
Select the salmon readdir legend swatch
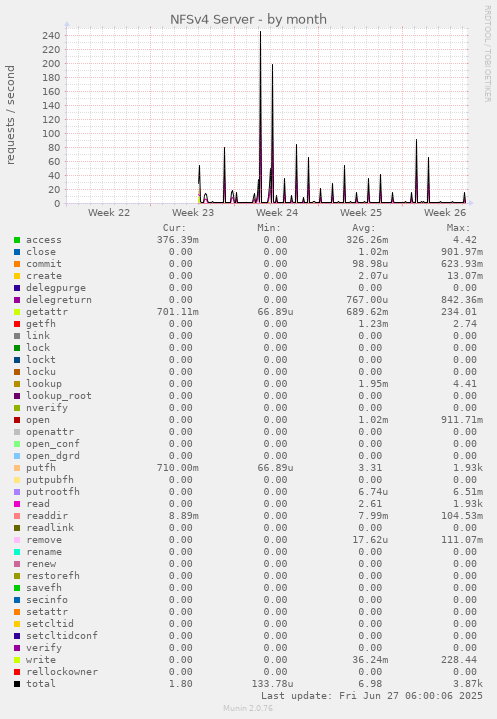(17, 516)
